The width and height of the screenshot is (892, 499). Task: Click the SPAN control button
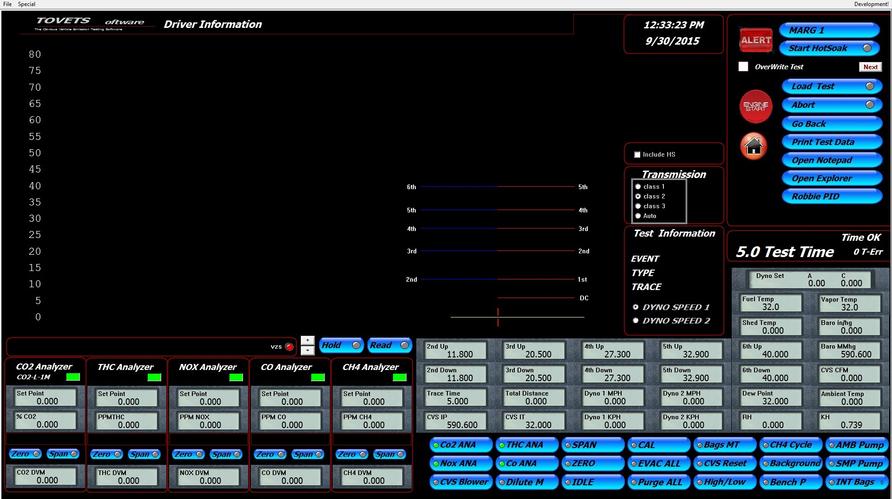click(593, 445)
